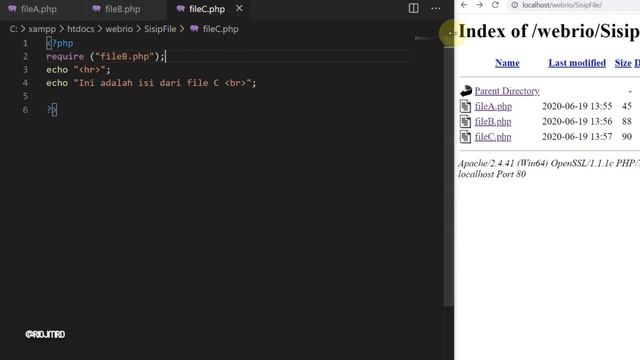Select the fileC.php editor tab
The image size is (640, 360).
click(x=207, y=9)
